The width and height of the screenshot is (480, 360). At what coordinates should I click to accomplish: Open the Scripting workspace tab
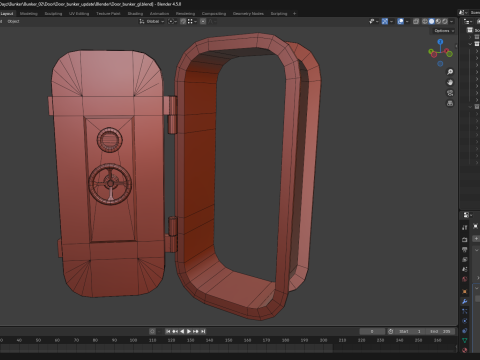click(x=279, y=14)
